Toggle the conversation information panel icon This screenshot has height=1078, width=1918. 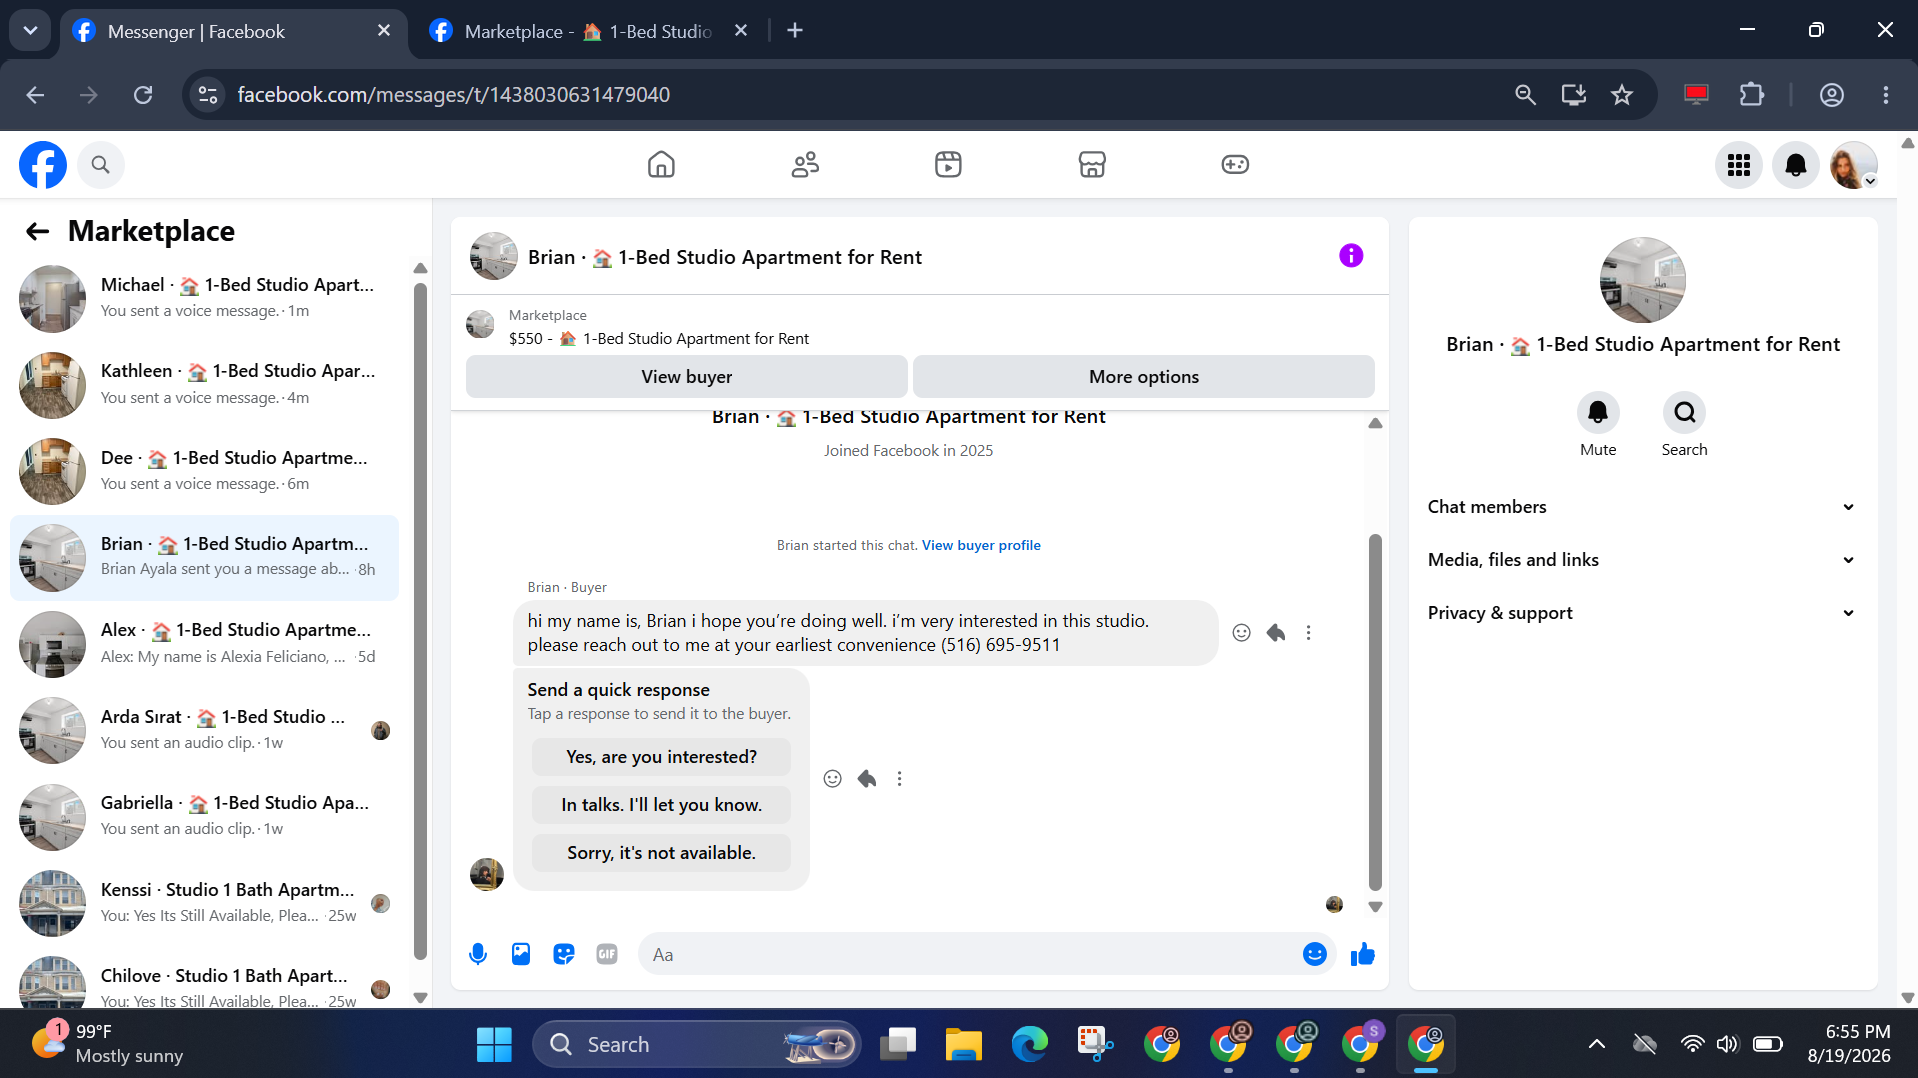point(1351,256)
